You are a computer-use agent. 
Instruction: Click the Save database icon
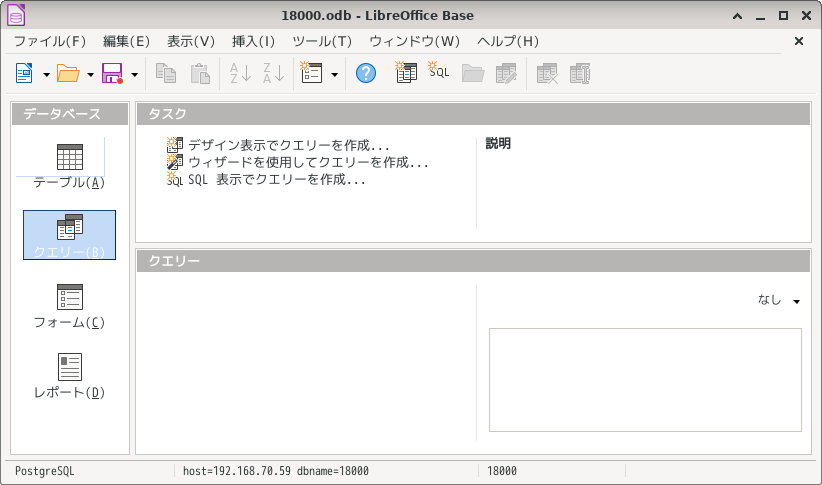coord(112,73)
